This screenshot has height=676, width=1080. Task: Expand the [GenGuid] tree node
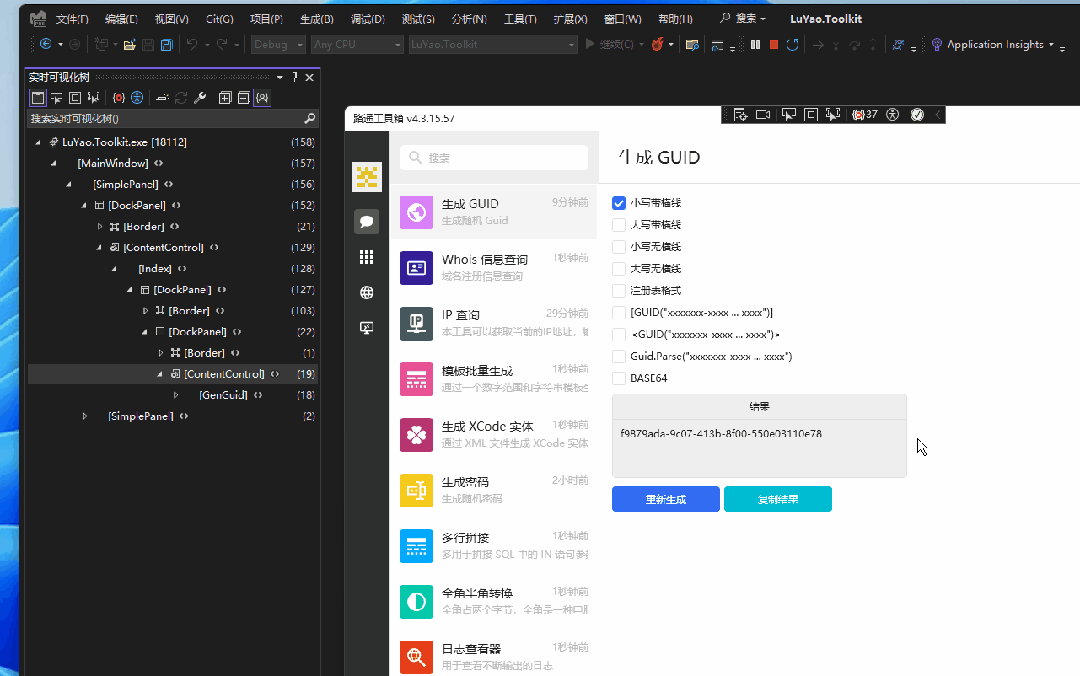point(176,395)
